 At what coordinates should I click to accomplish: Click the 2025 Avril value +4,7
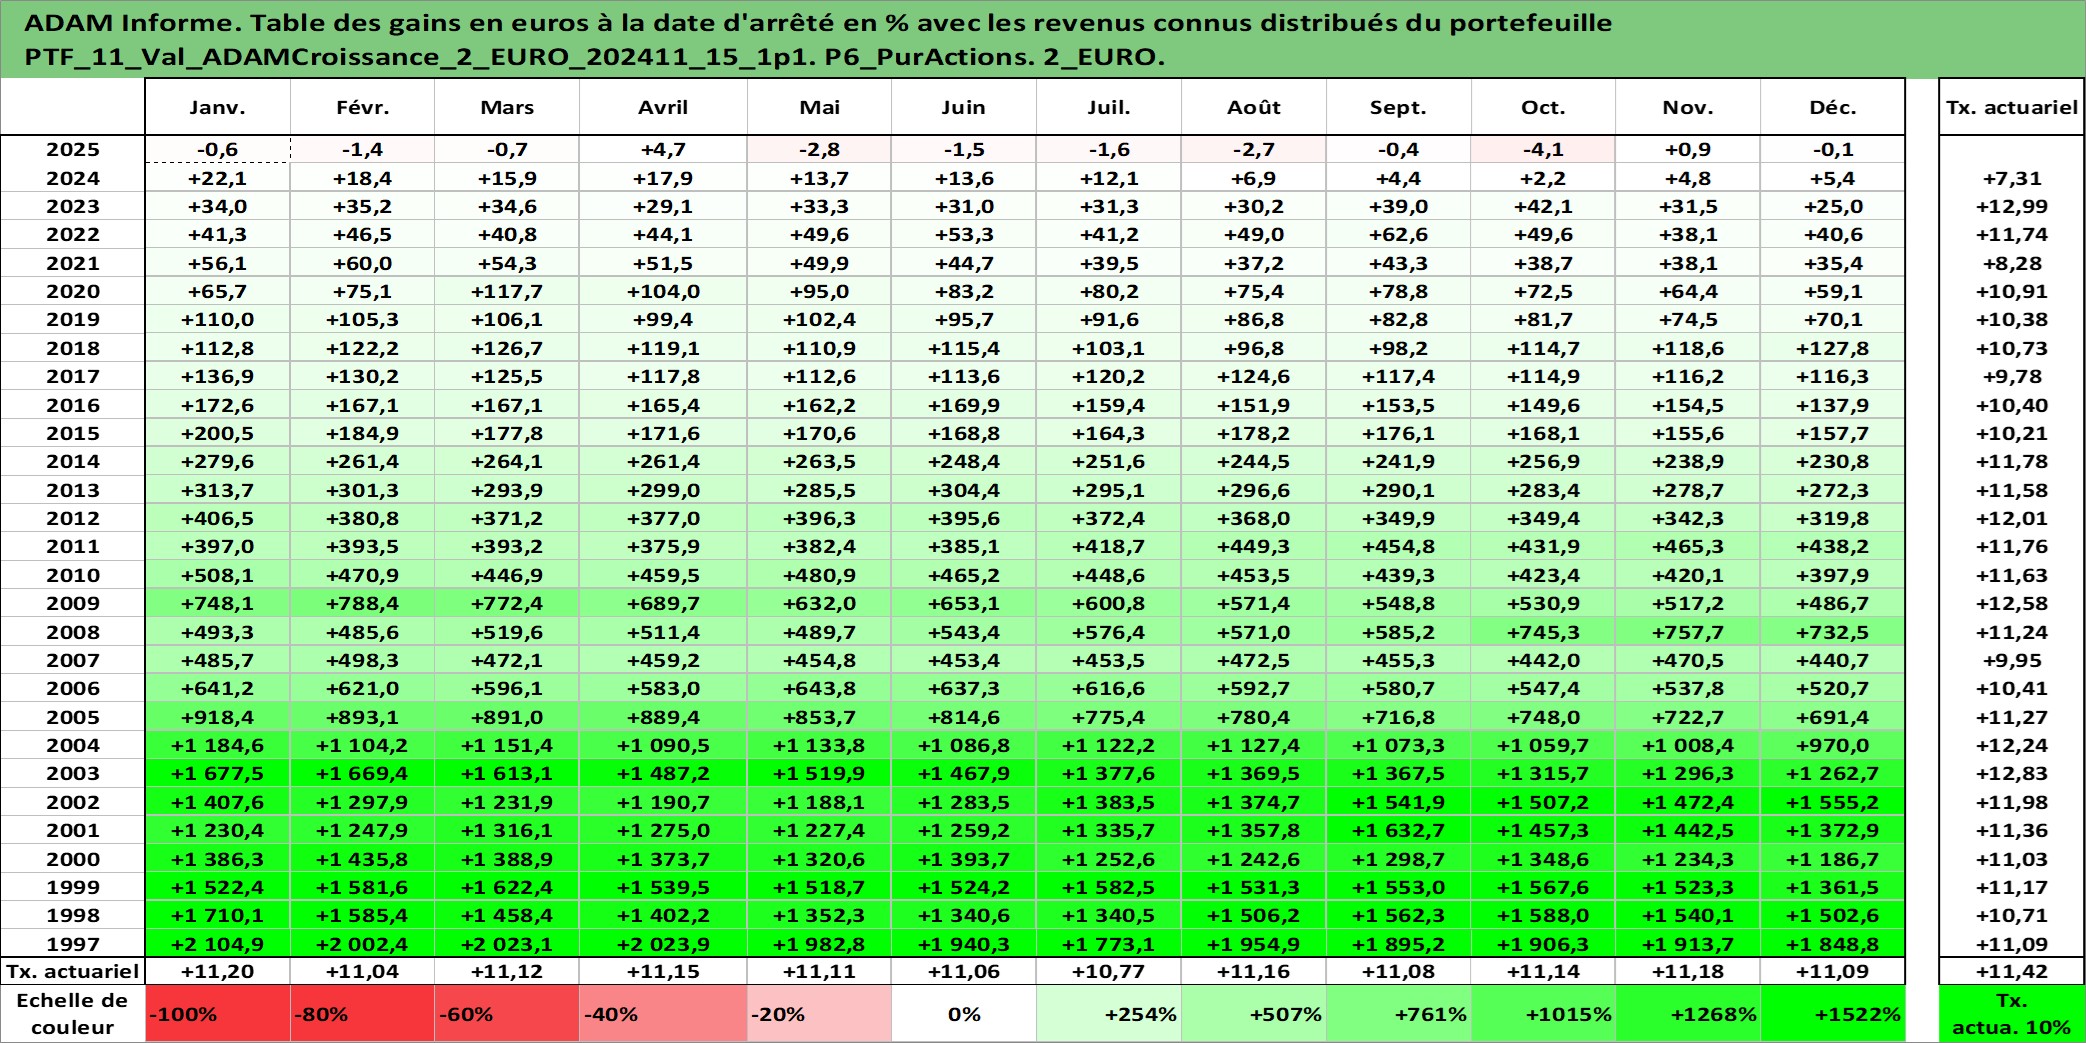tap(663, 149)
